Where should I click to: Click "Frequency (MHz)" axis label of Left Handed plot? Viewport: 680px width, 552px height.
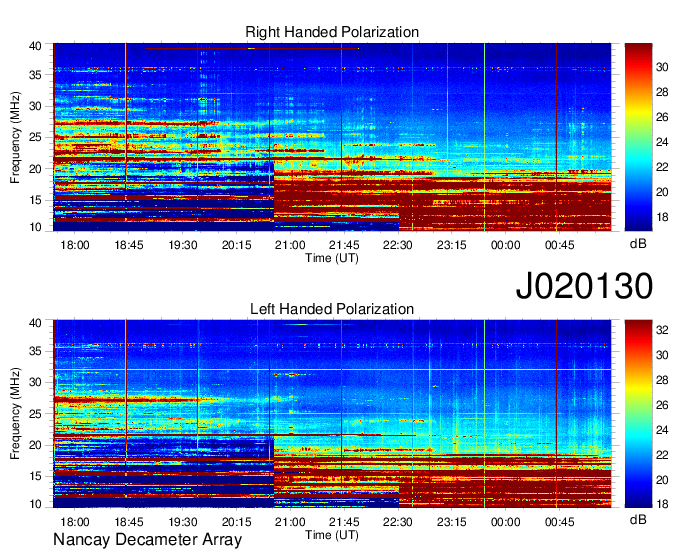pos(16,414)
